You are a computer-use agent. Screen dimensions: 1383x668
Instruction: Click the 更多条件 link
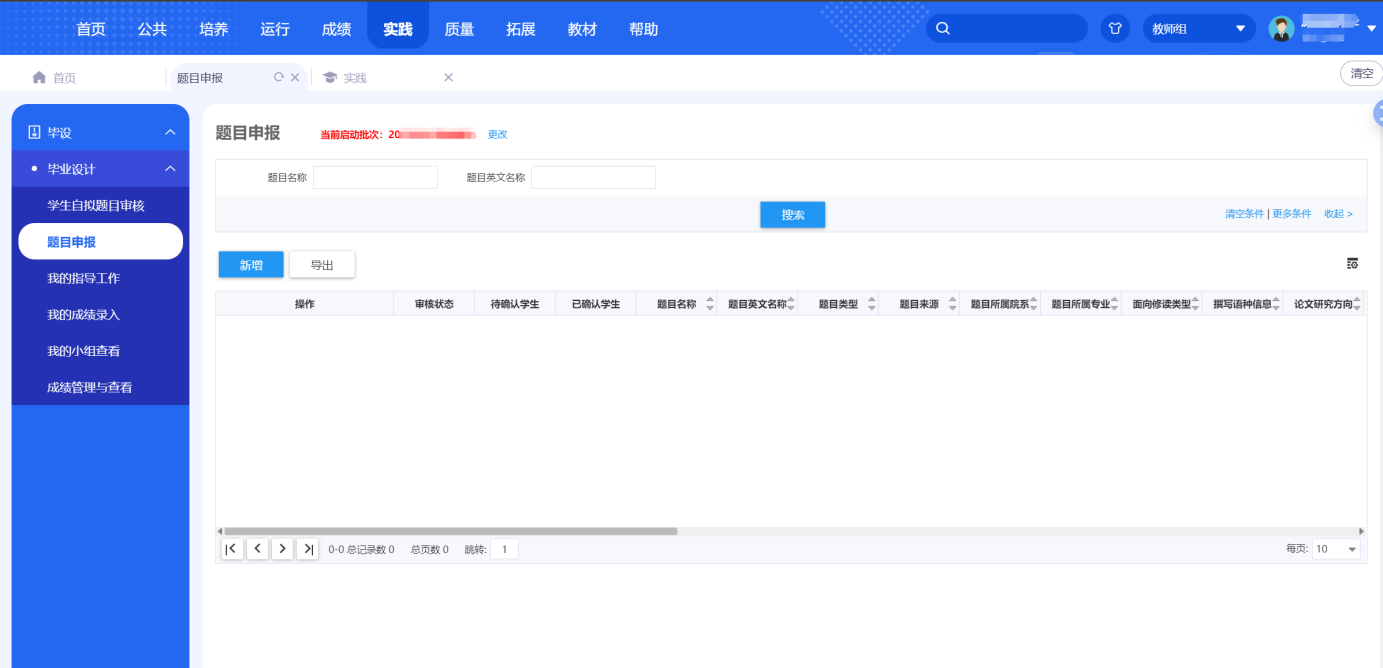1291,214
